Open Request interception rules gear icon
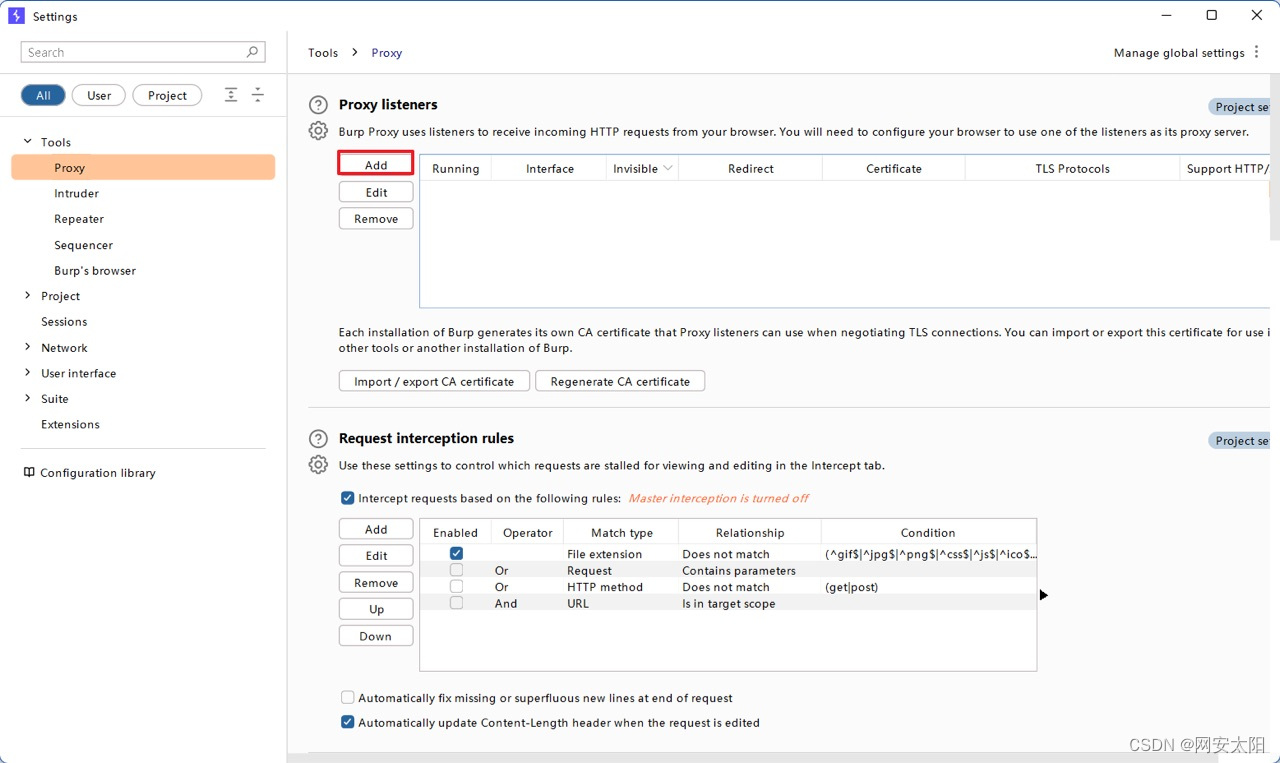Image resolution: width=1280 pixels, height=763 pixels. (x=318, y=465)
